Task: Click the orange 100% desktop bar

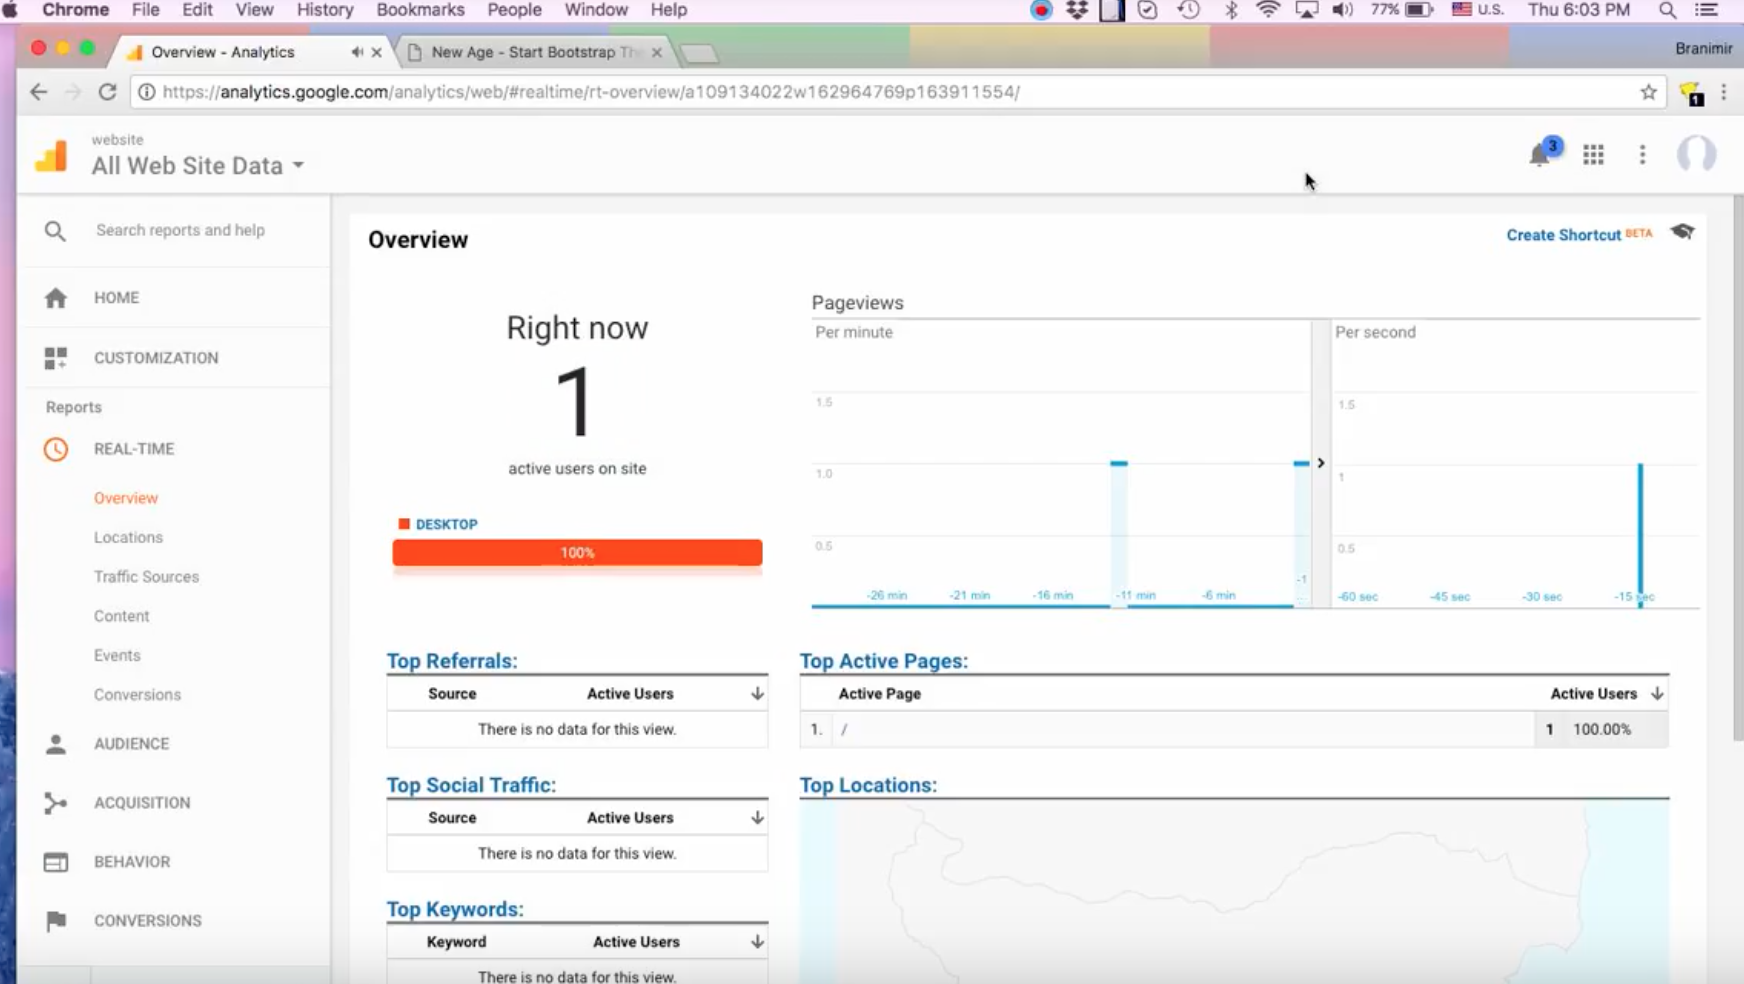Action: (577, 552)
